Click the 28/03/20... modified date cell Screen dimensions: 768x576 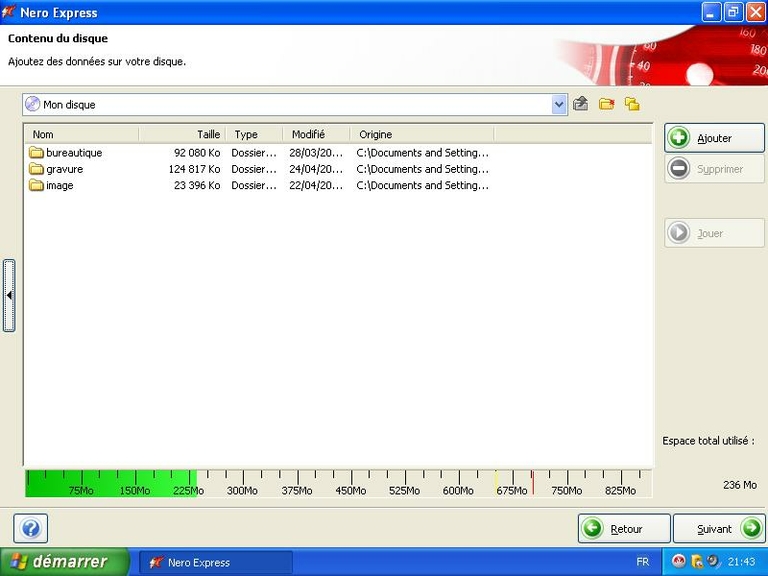[x=316, y=153]
